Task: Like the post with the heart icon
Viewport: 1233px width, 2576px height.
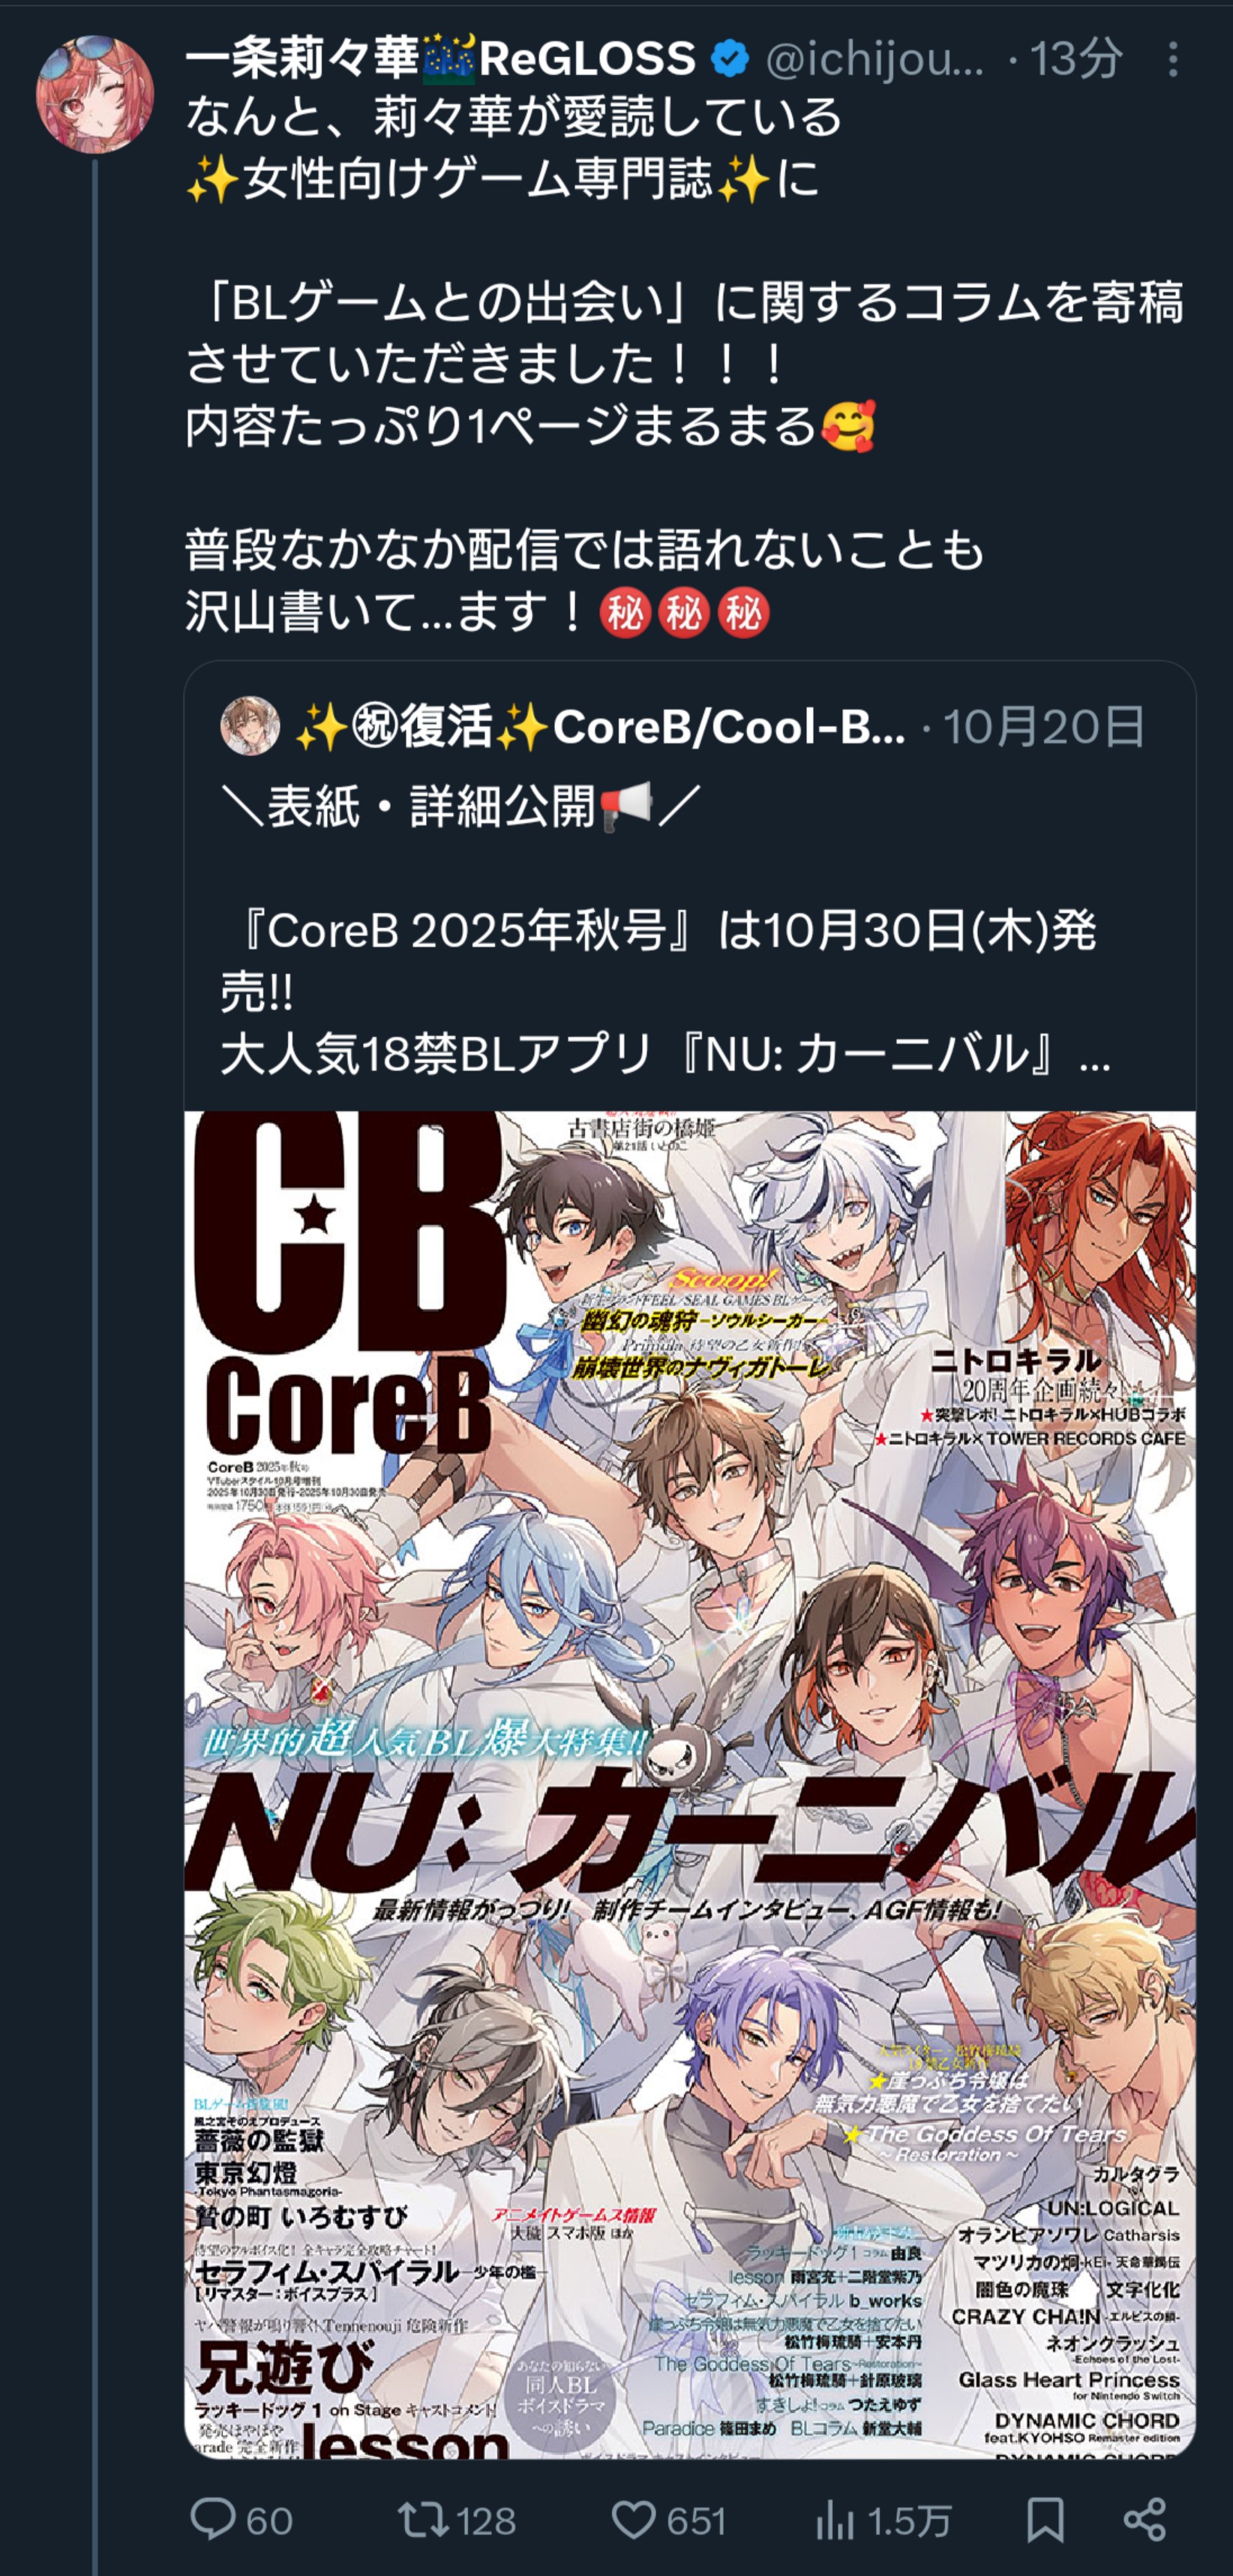Action: 633,2520
